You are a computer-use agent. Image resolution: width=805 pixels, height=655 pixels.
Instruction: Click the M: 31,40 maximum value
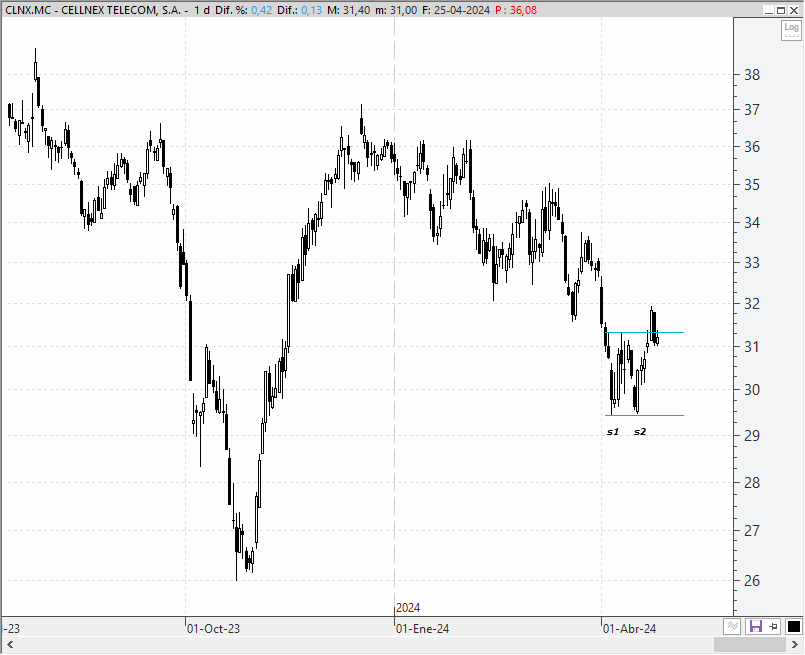tap(349, 10)
